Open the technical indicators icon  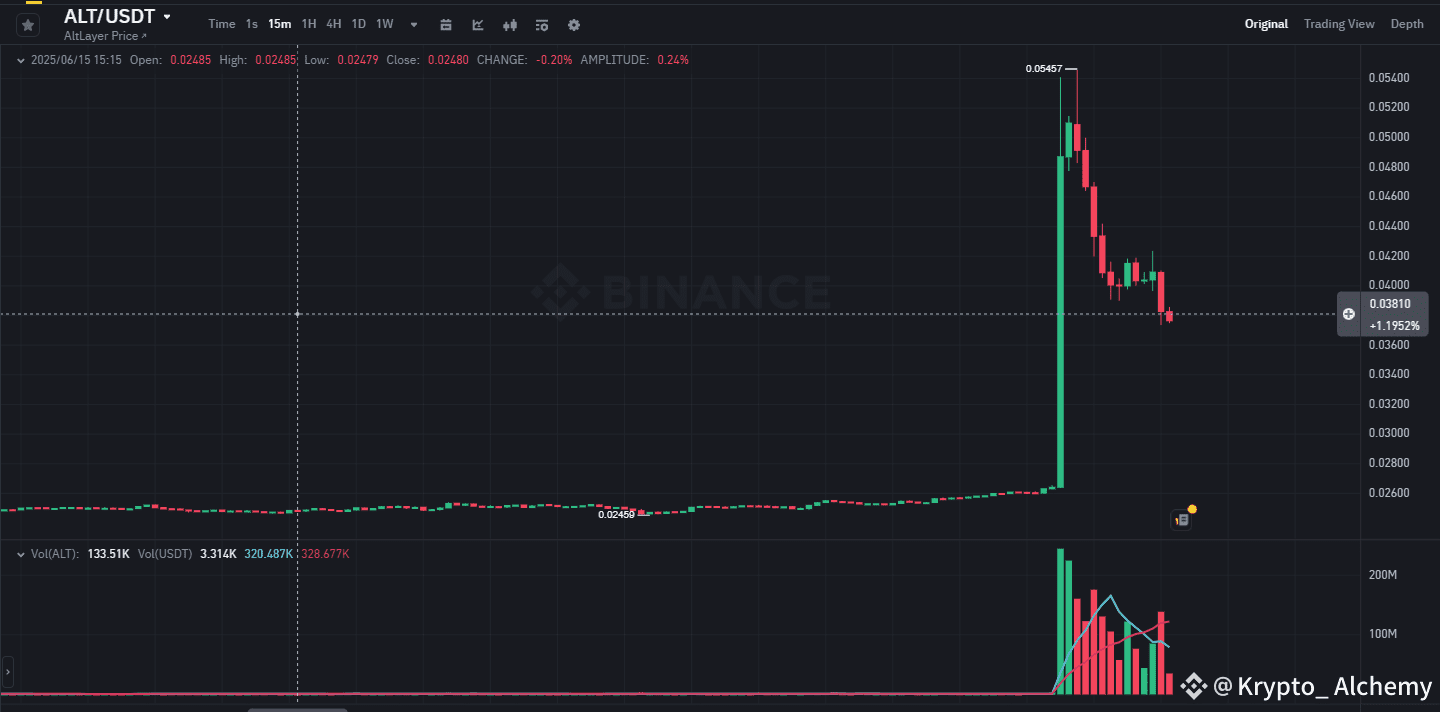click(478, 25)
